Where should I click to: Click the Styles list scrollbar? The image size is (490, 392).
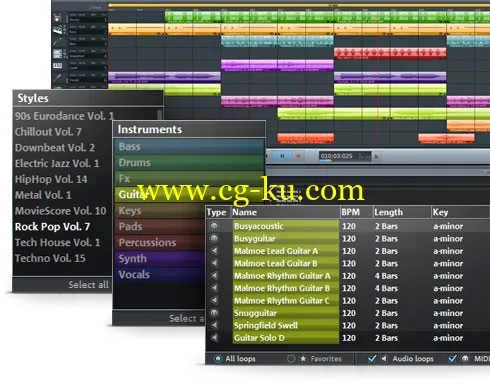160,114
